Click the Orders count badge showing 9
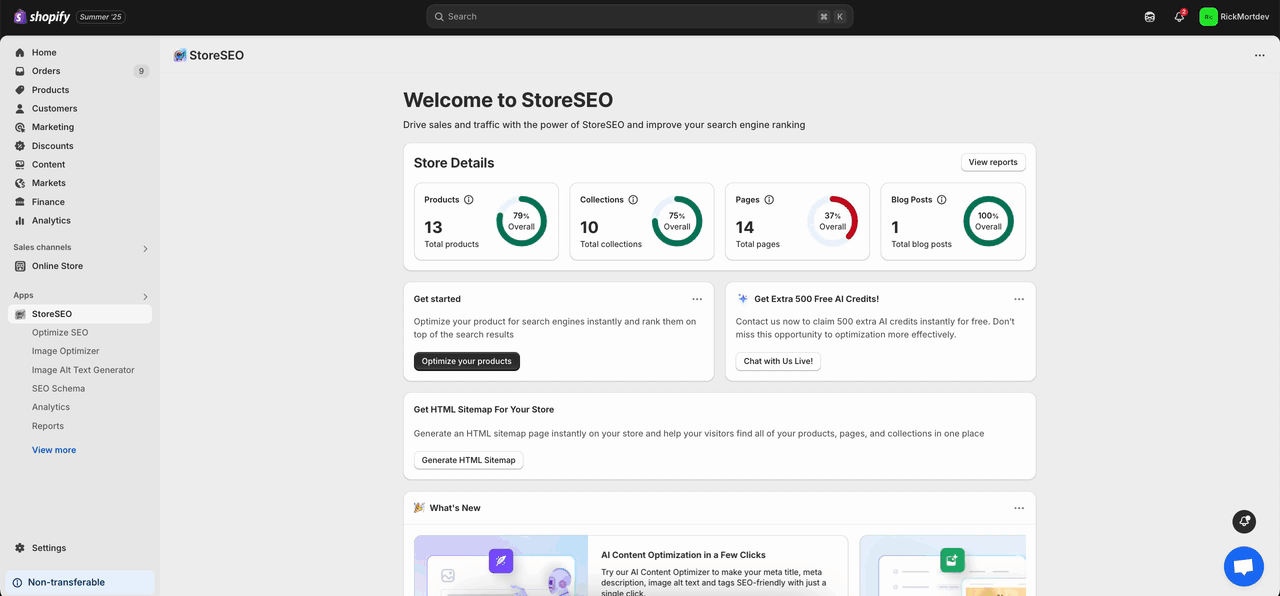The height and width of the screenshot is (596, 1280). [141, 71]
